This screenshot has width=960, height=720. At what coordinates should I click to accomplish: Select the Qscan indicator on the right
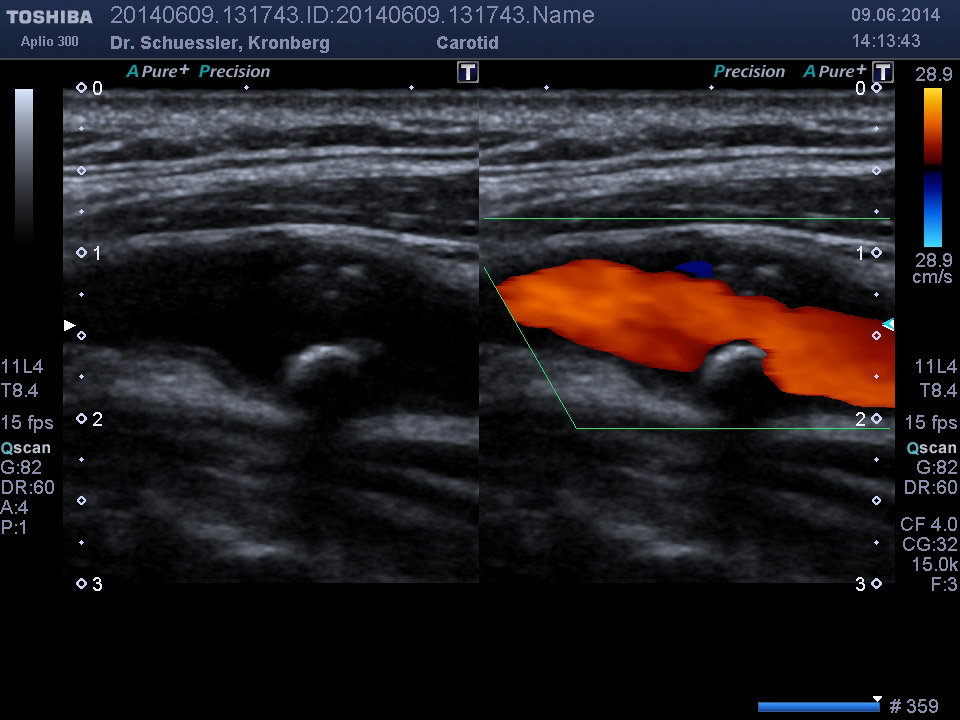931,448
